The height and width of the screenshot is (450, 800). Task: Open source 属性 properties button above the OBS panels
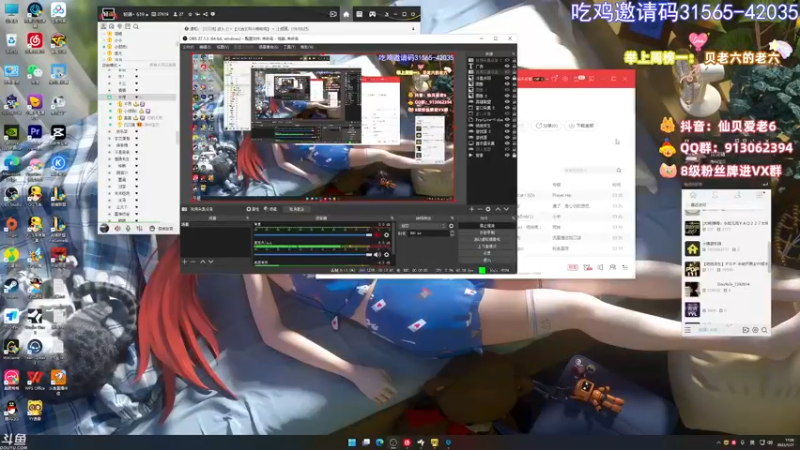pos(253,209)
